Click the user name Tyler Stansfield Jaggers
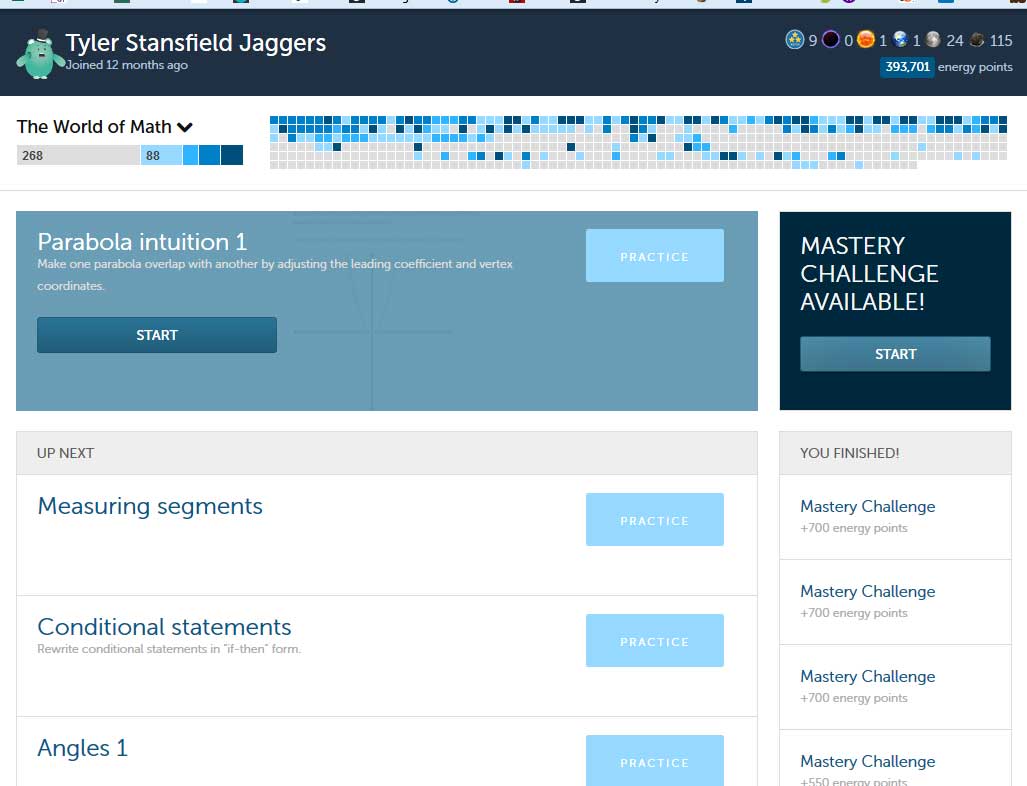This screenshot has height=786, width=1027. [196, 43]
